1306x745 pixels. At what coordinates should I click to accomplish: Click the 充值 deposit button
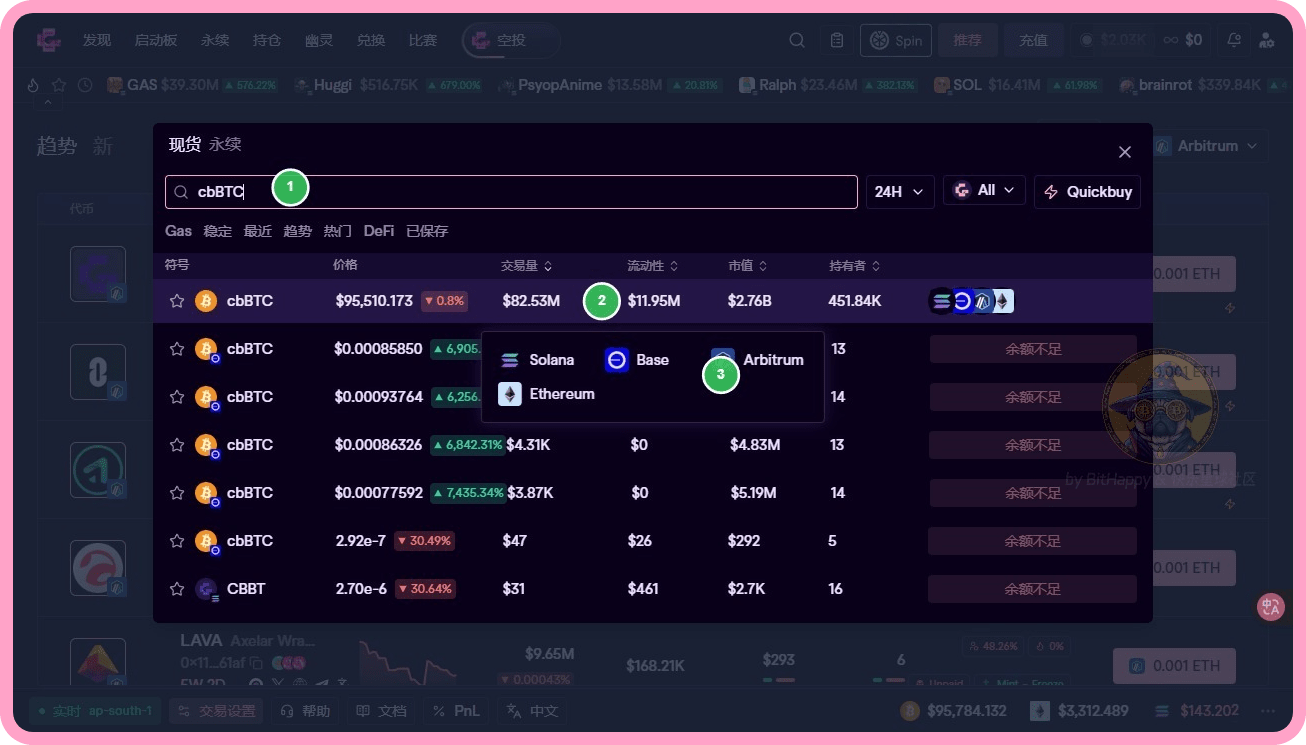coord(1034,40)
